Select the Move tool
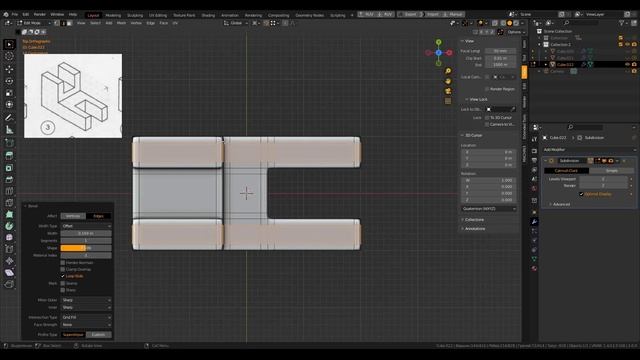The width and height of the screenshot is (640, 360). (9, 69)
